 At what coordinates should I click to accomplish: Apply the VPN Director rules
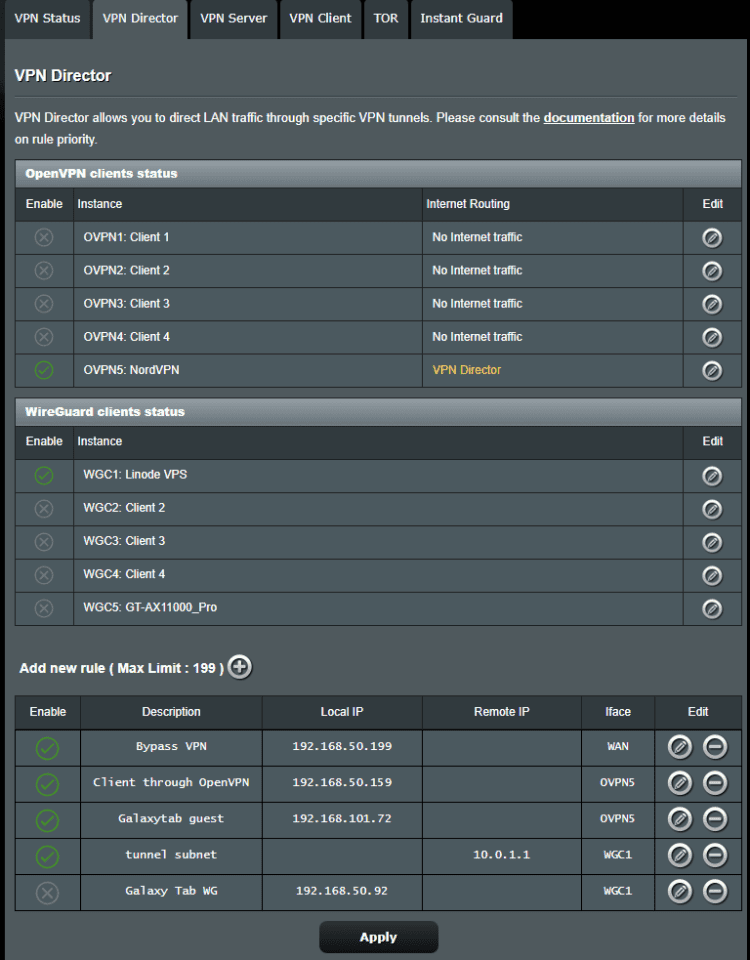point(378,936)
